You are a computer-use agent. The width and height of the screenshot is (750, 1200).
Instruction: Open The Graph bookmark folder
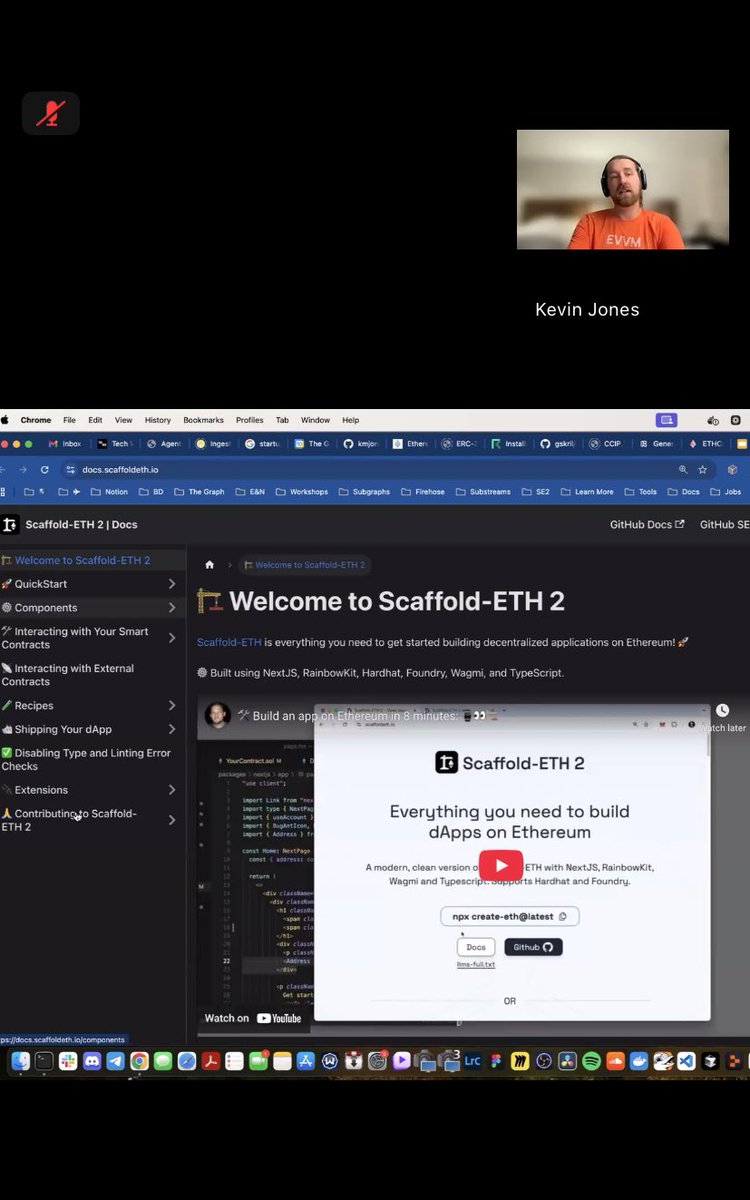[199, 492]
